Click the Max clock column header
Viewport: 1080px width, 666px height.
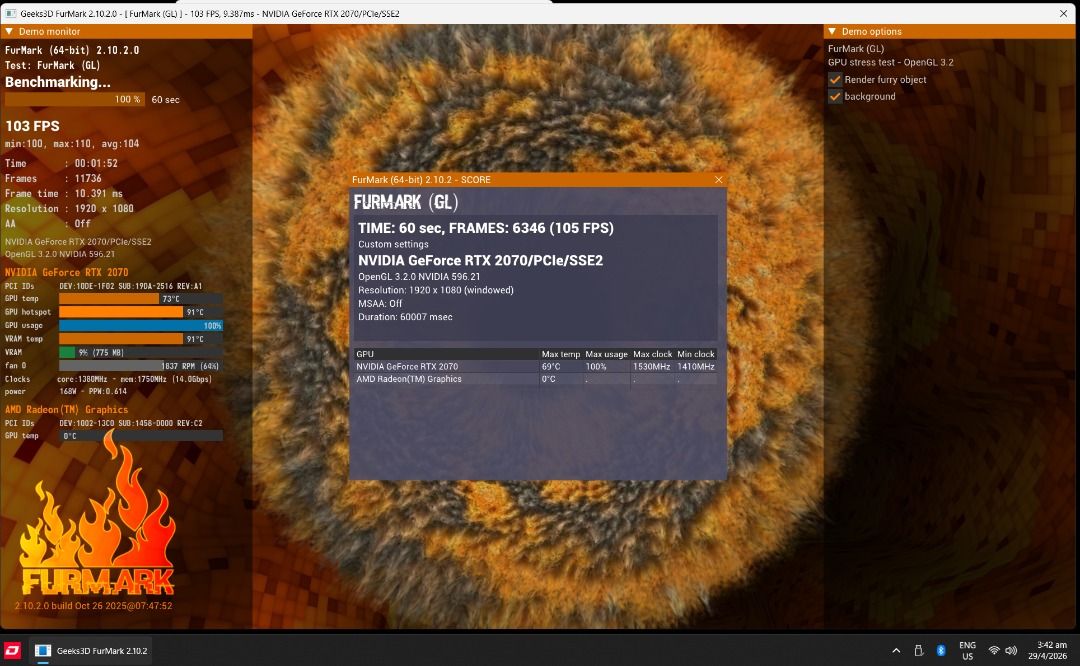click(x=652, y=354)
